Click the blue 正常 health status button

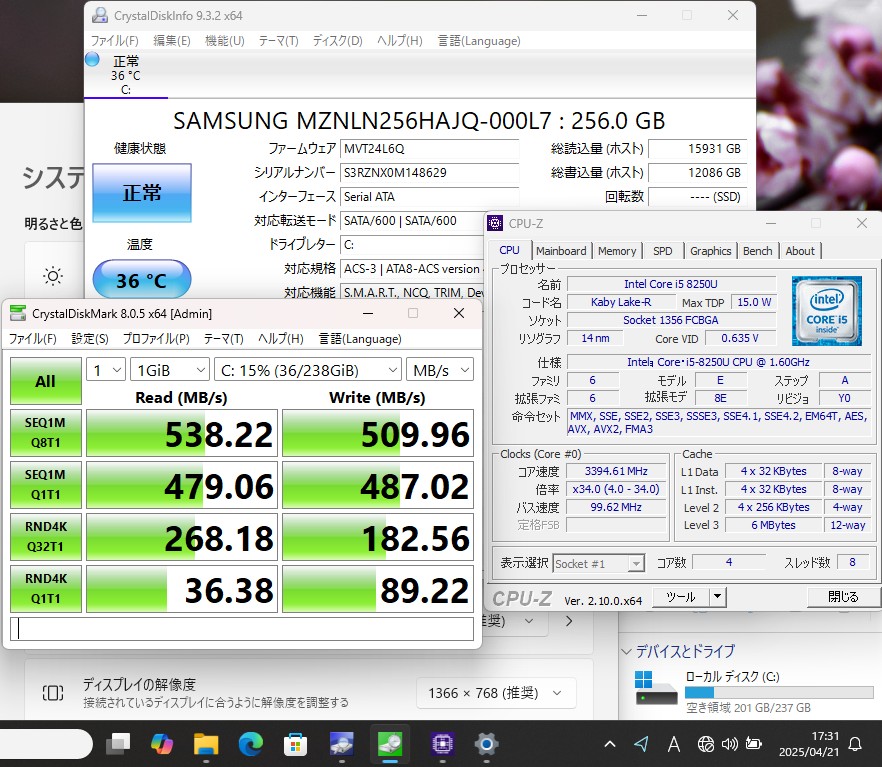pyautogui.click(x=142, y=193)
